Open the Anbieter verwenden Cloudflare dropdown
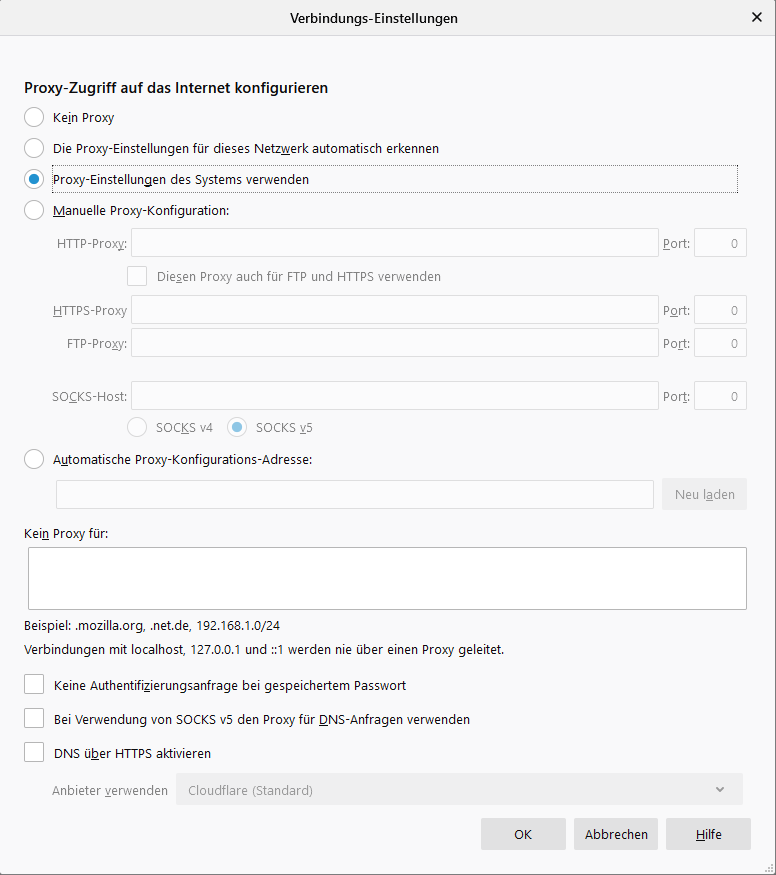776x875 pixels. [x=459, y=790]
